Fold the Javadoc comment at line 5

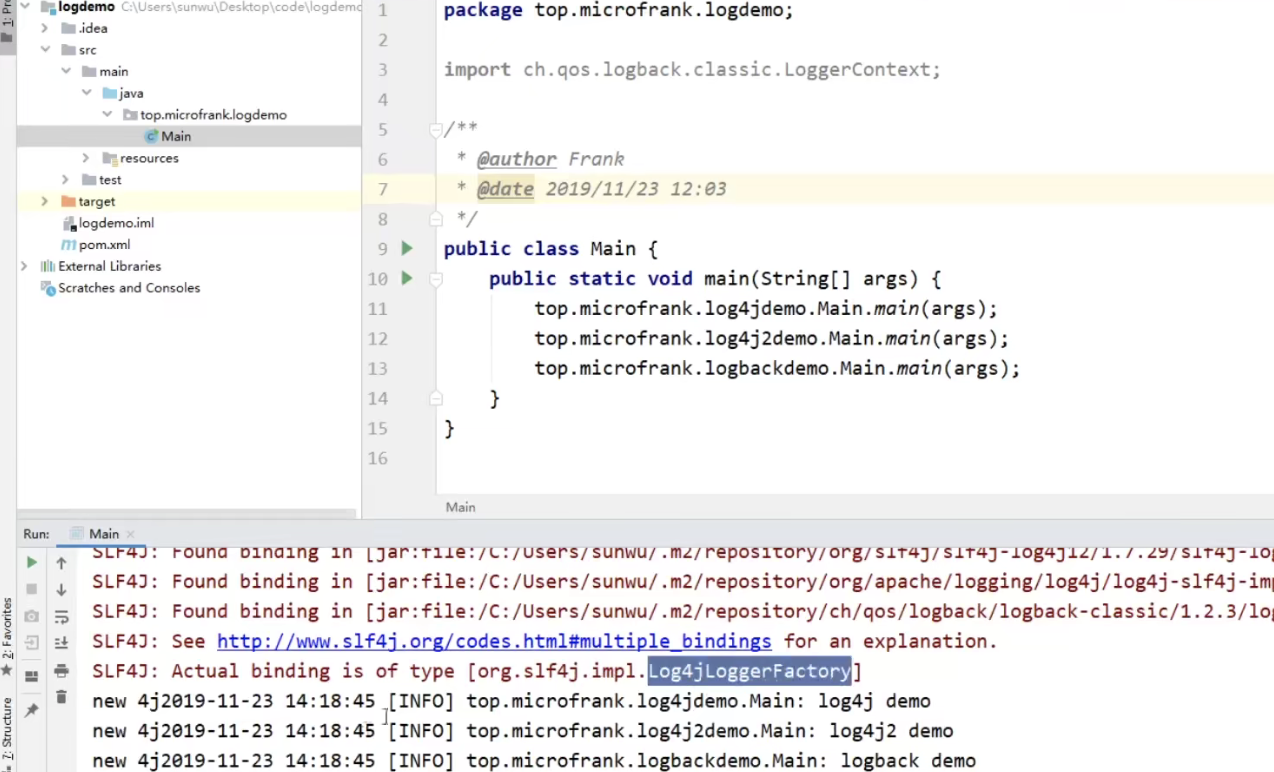point(435,129)
